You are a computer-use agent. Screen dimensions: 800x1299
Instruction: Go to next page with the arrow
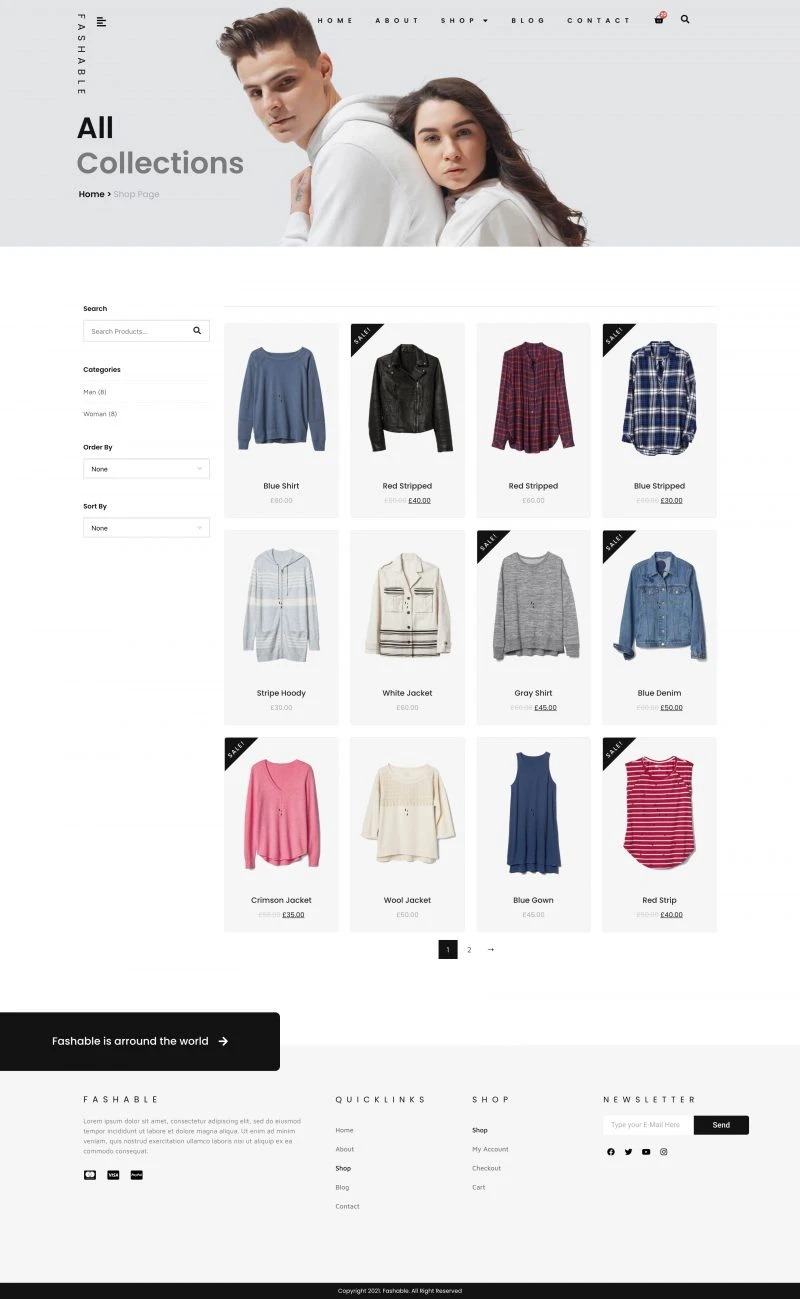(x=490, y=949)
